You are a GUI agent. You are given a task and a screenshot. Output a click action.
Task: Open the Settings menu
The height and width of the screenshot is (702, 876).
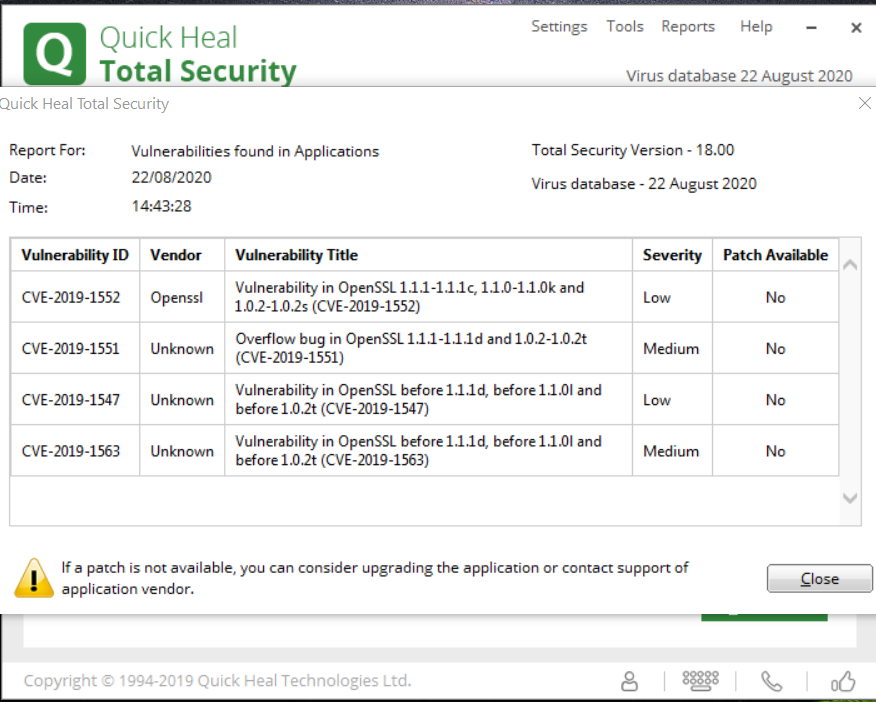[559, 27]
